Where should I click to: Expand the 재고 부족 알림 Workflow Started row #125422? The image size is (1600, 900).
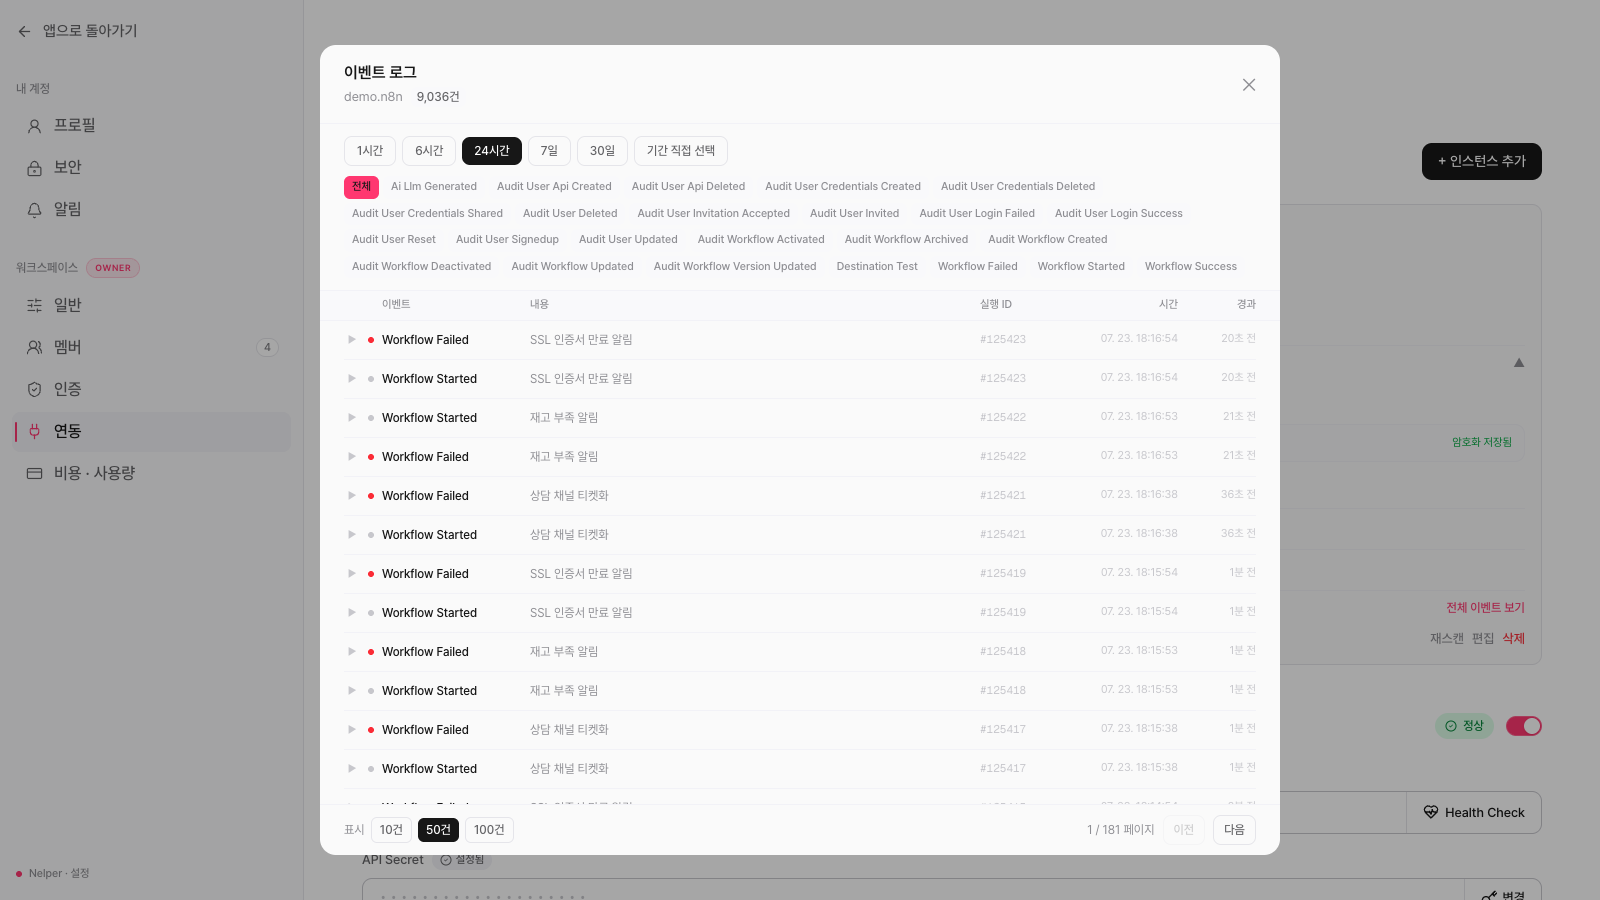(x=352, y=418)
